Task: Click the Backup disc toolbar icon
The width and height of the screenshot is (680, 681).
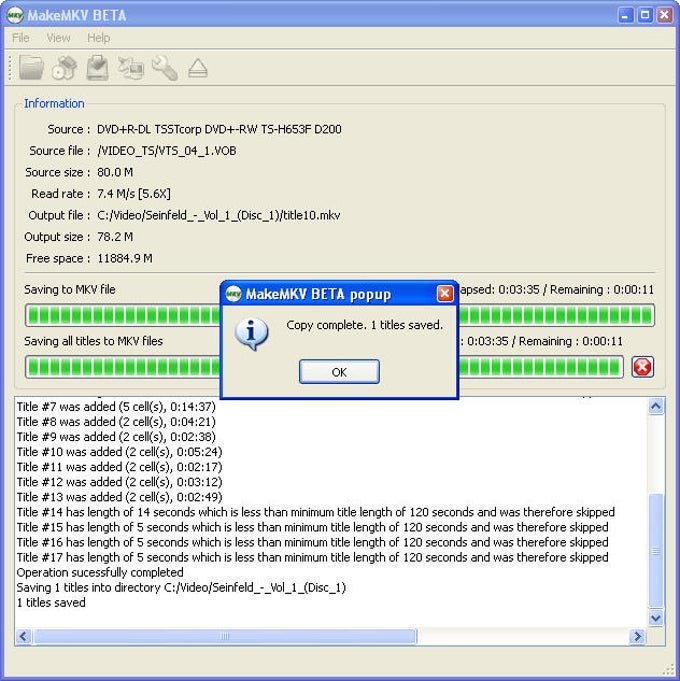Action: 97,68
